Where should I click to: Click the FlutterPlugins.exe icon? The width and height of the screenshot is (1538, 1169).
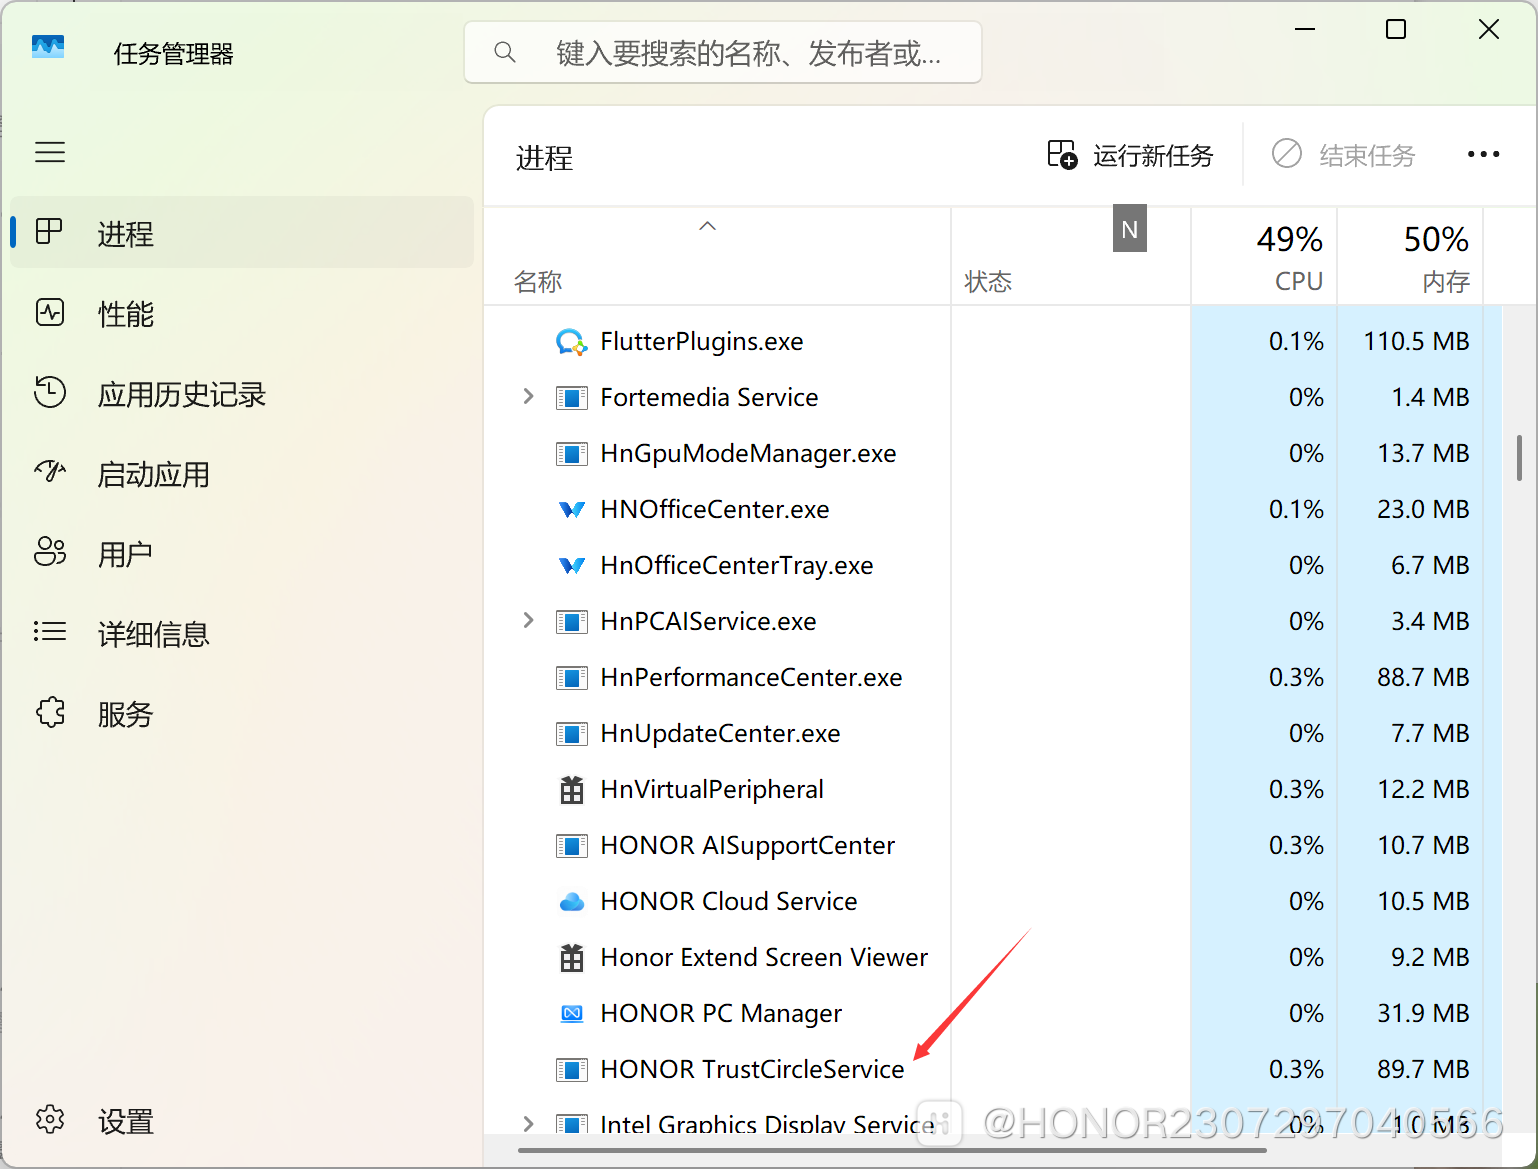tap(571, 342)
